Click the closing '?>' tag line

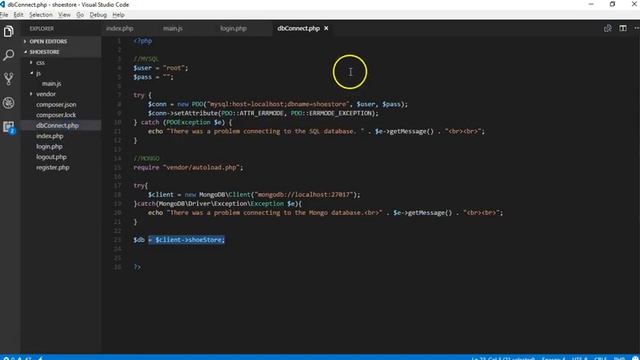(137, 267)
